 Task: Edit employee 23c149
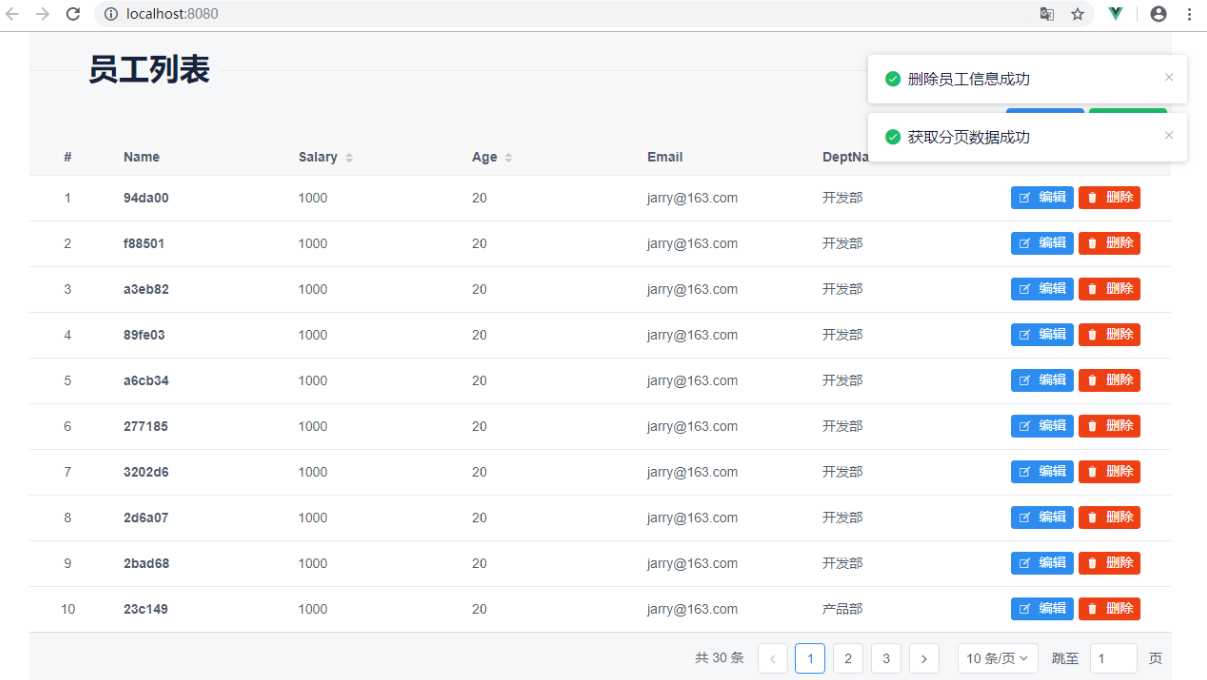[x=1042, y=608]
